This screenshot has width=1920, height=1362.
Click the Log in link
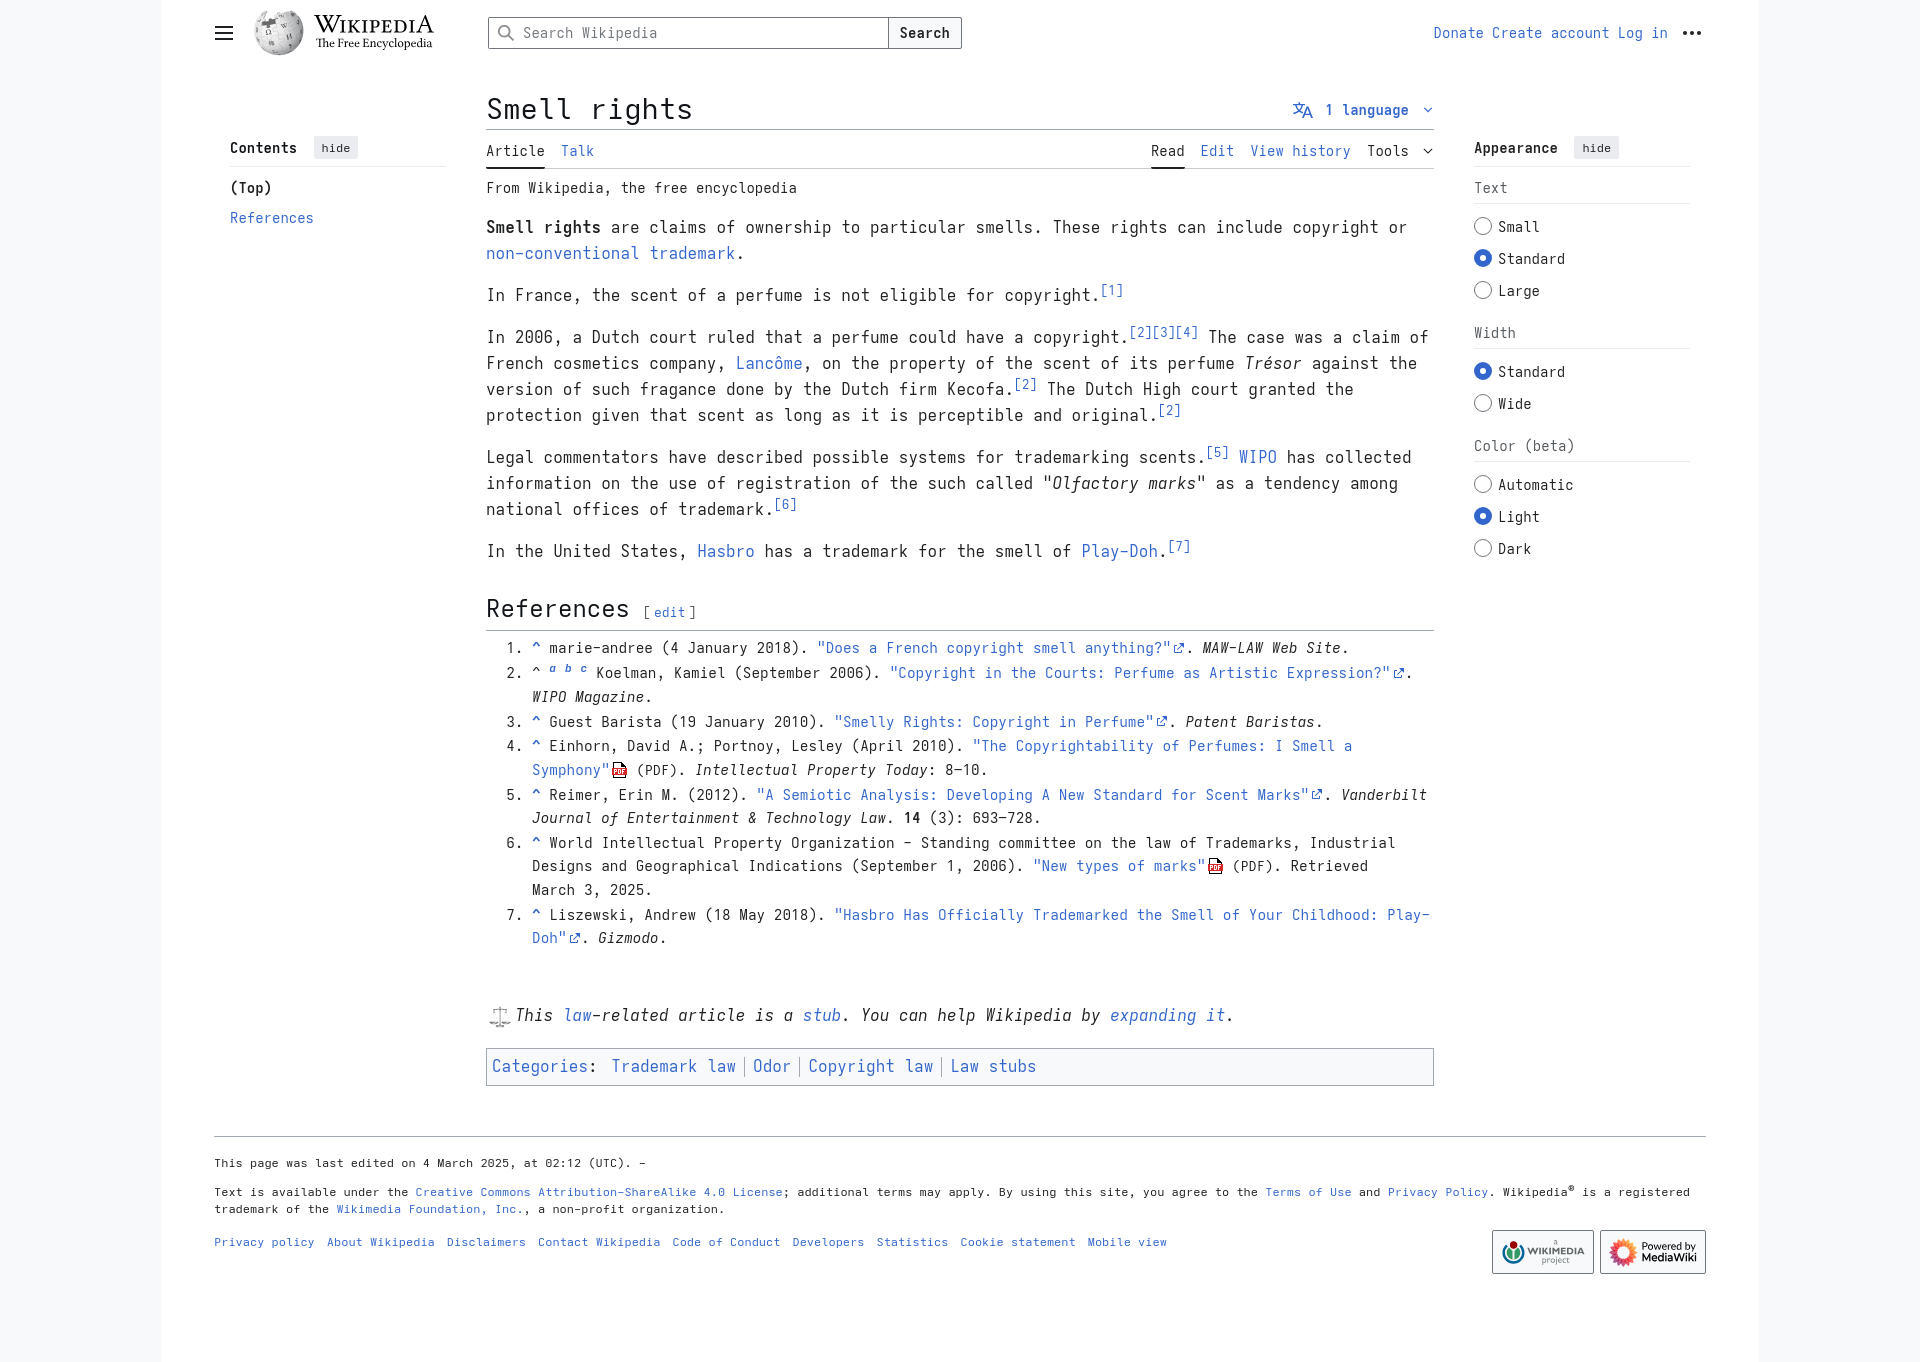(1642, 33)
